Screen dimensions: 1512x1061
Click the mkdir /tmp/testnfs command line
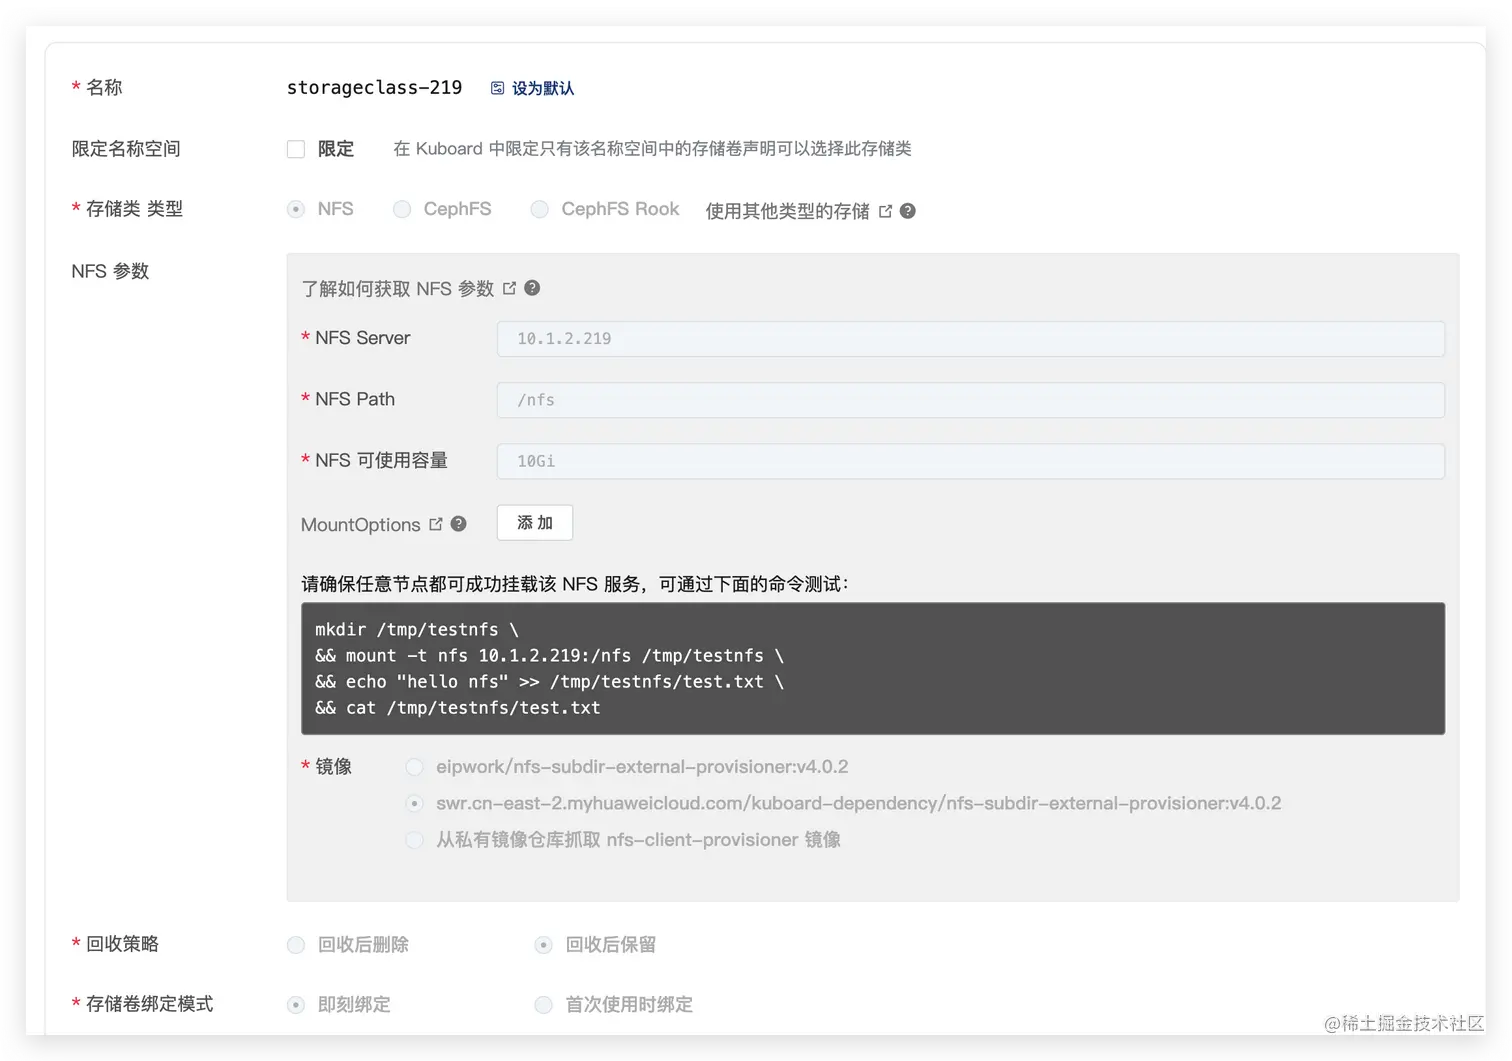pyautogui.click(x=417, y=630)
